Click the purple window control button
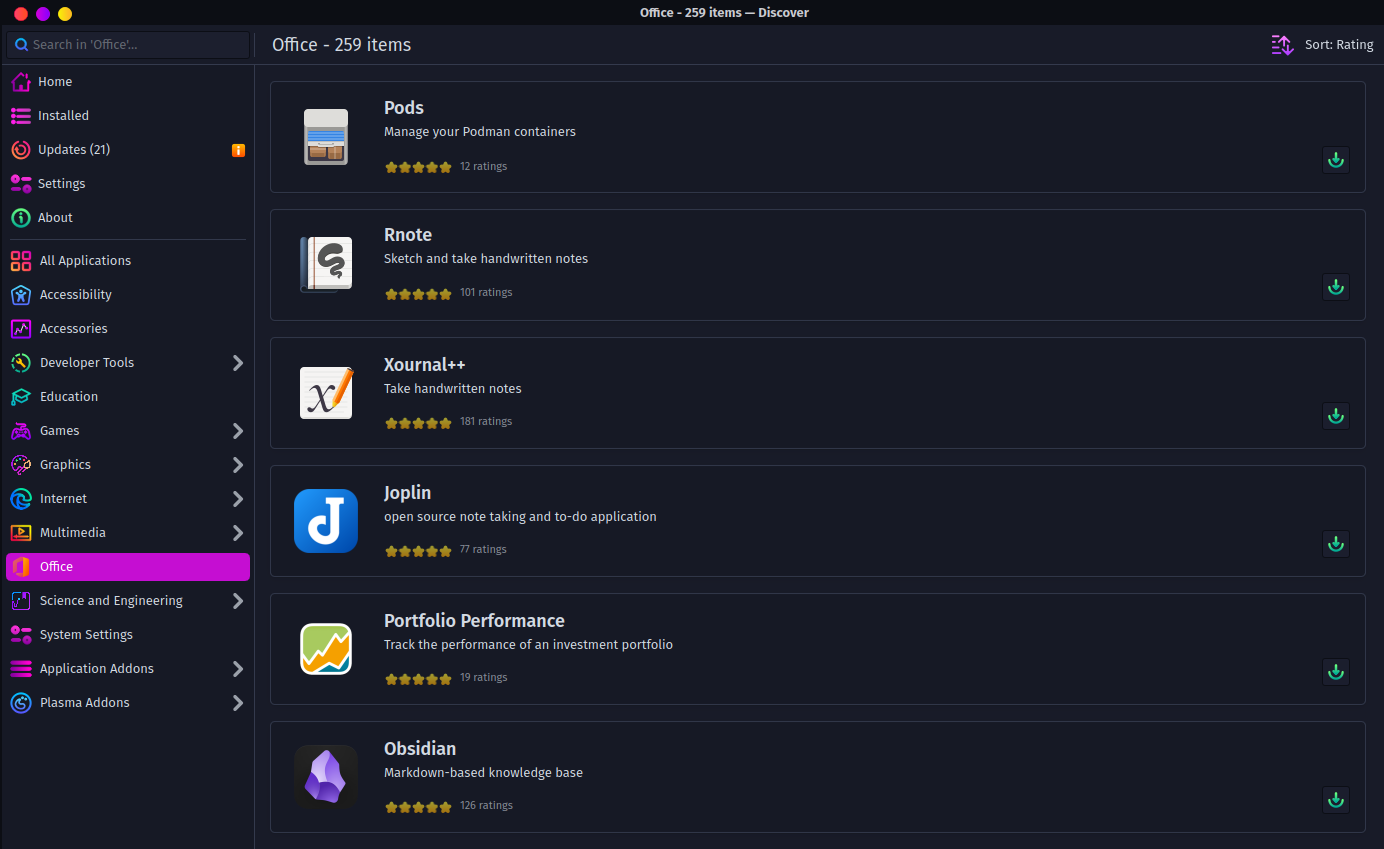This screenshot has height=849, width=1384. [x=43, y=14]
